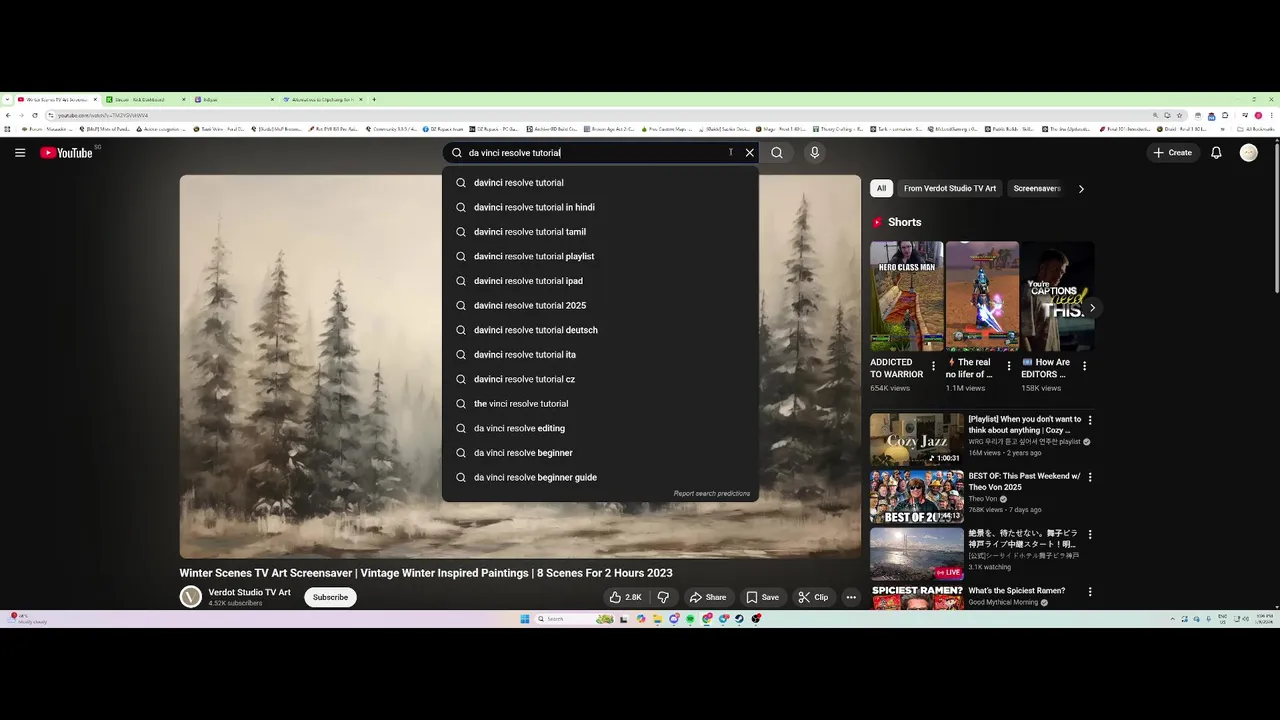Choose suggestion davinci resolve tutorial ita
This screenshot has height=720, width=1280.
pyautogui.click(x=600, y=354)
